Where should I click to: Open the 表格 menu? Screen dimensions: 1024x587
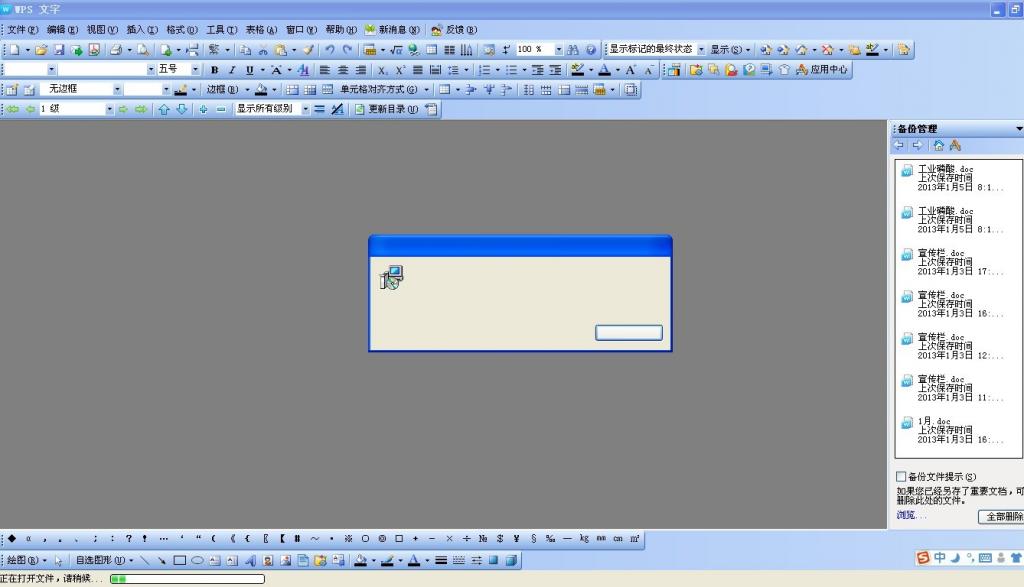tap(261, 29)
